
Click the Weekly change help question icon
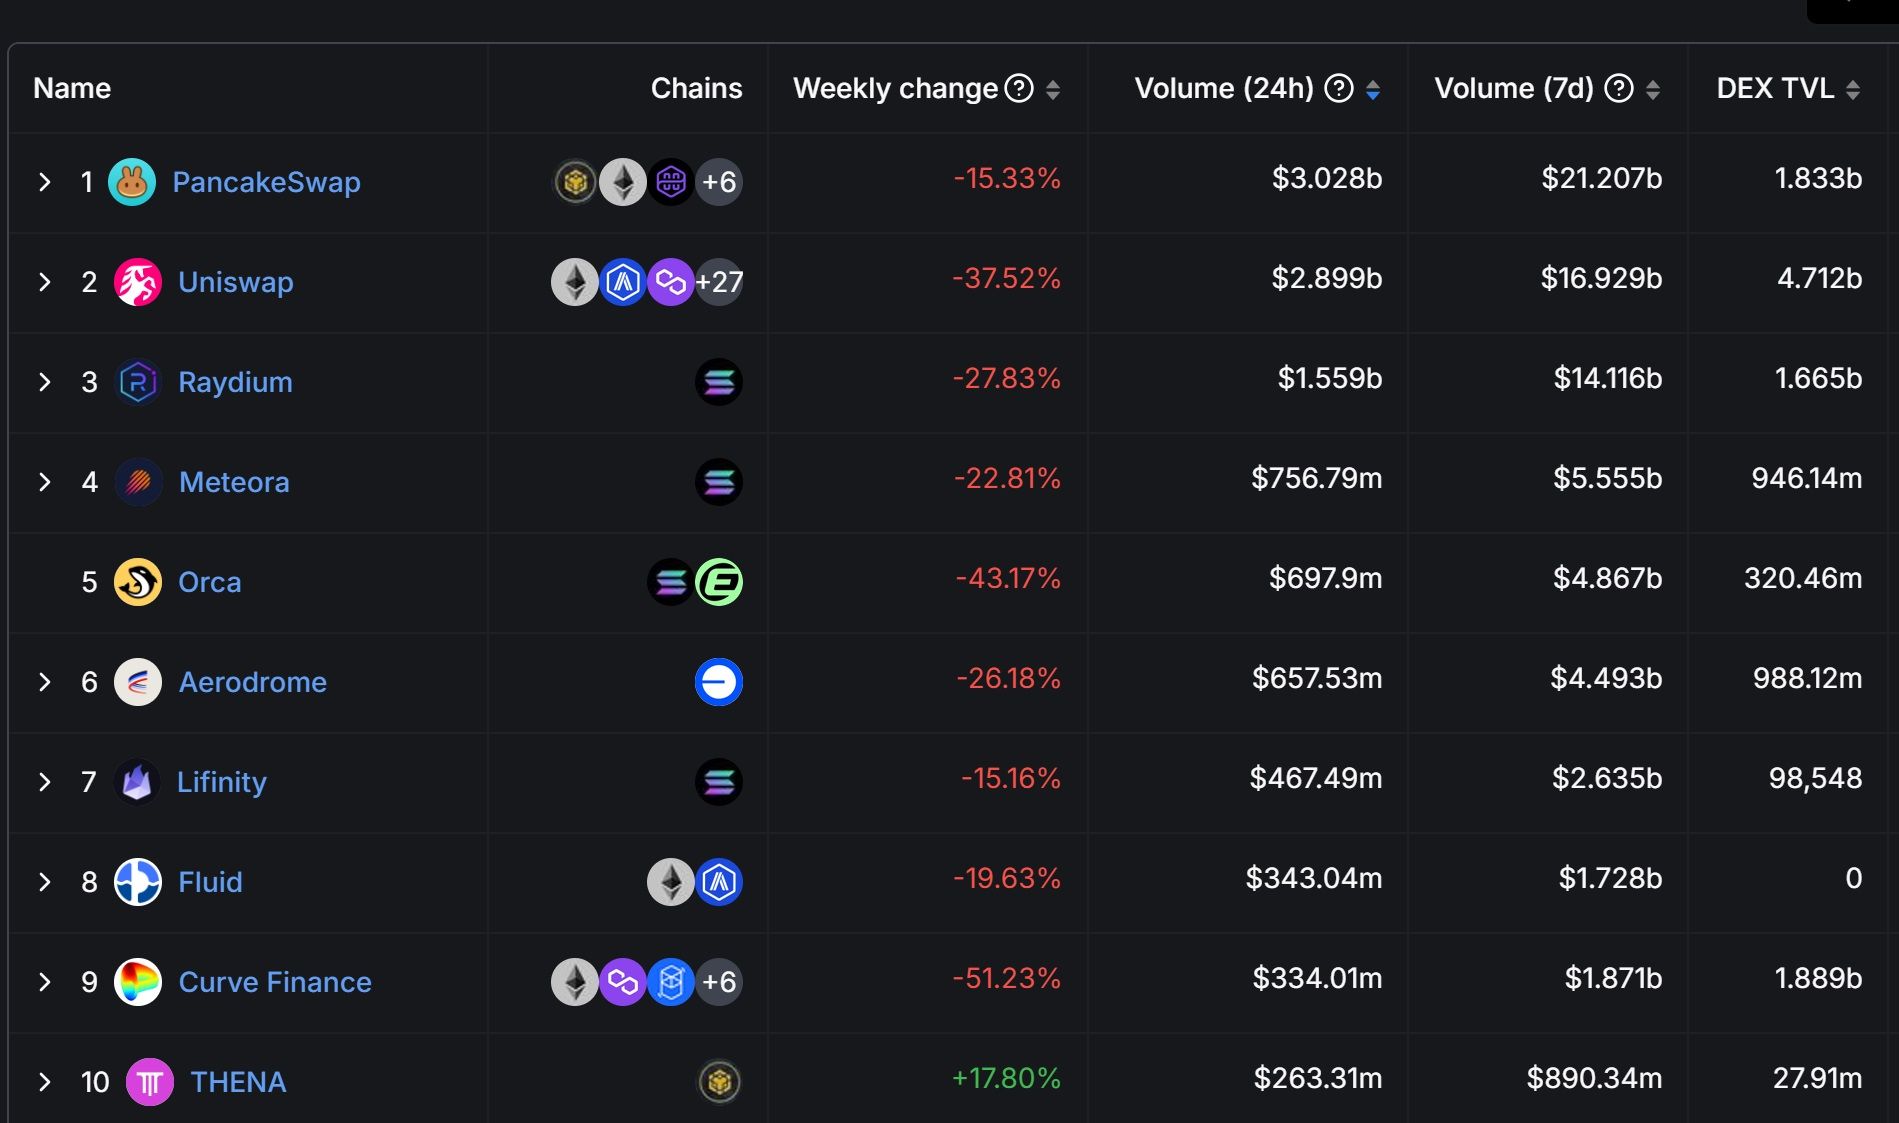tap(1019, 89)
